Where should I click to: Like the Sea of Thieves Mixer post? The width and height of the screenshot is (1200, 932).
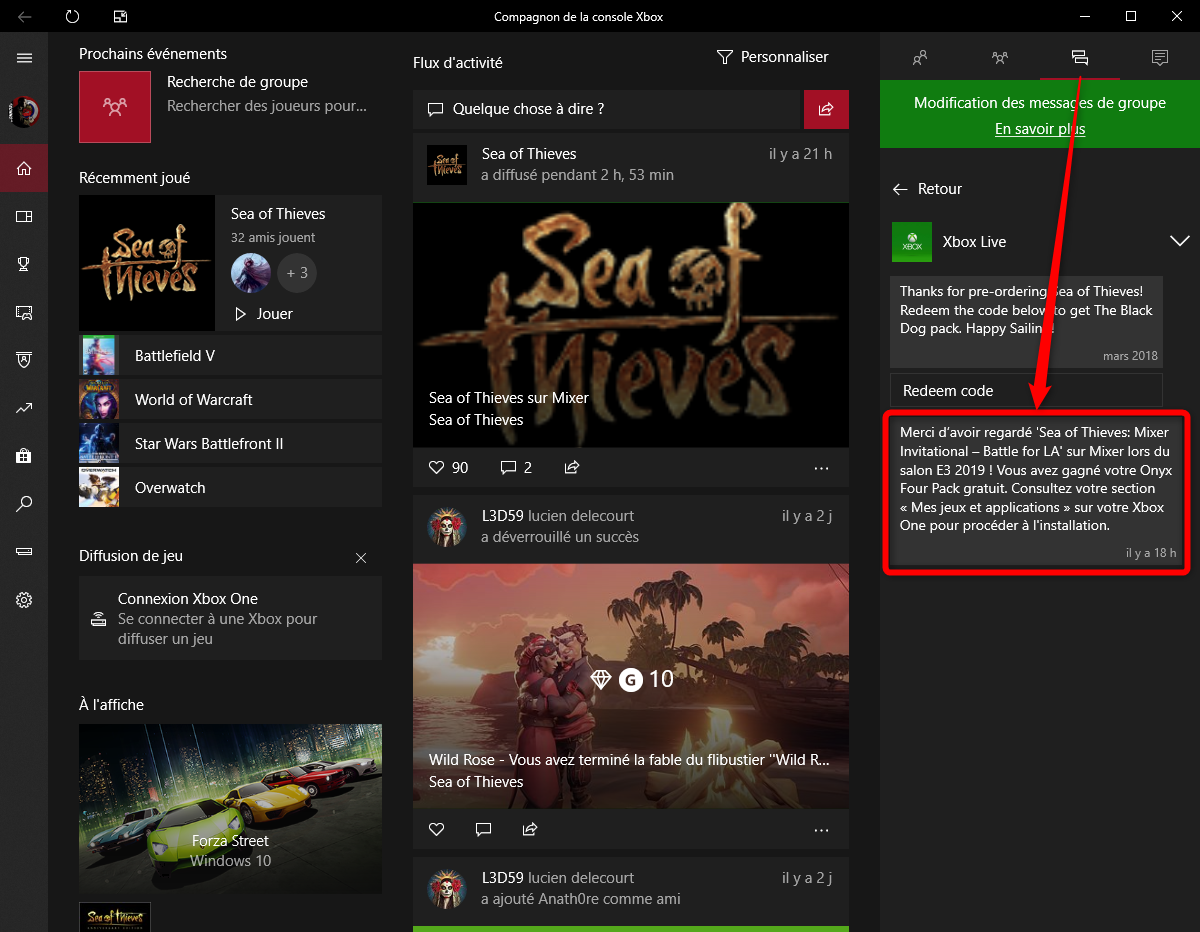[x=436, y=467]
